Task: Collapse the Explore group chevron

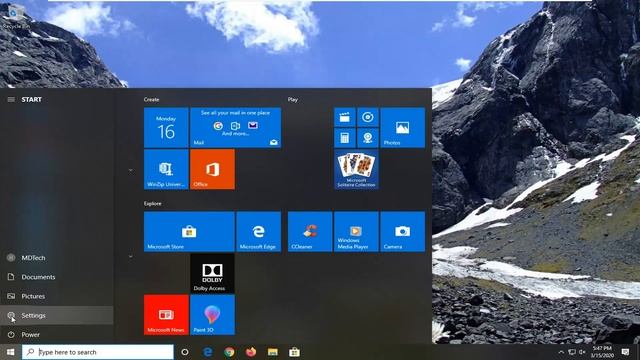Action: click(131, 257)
